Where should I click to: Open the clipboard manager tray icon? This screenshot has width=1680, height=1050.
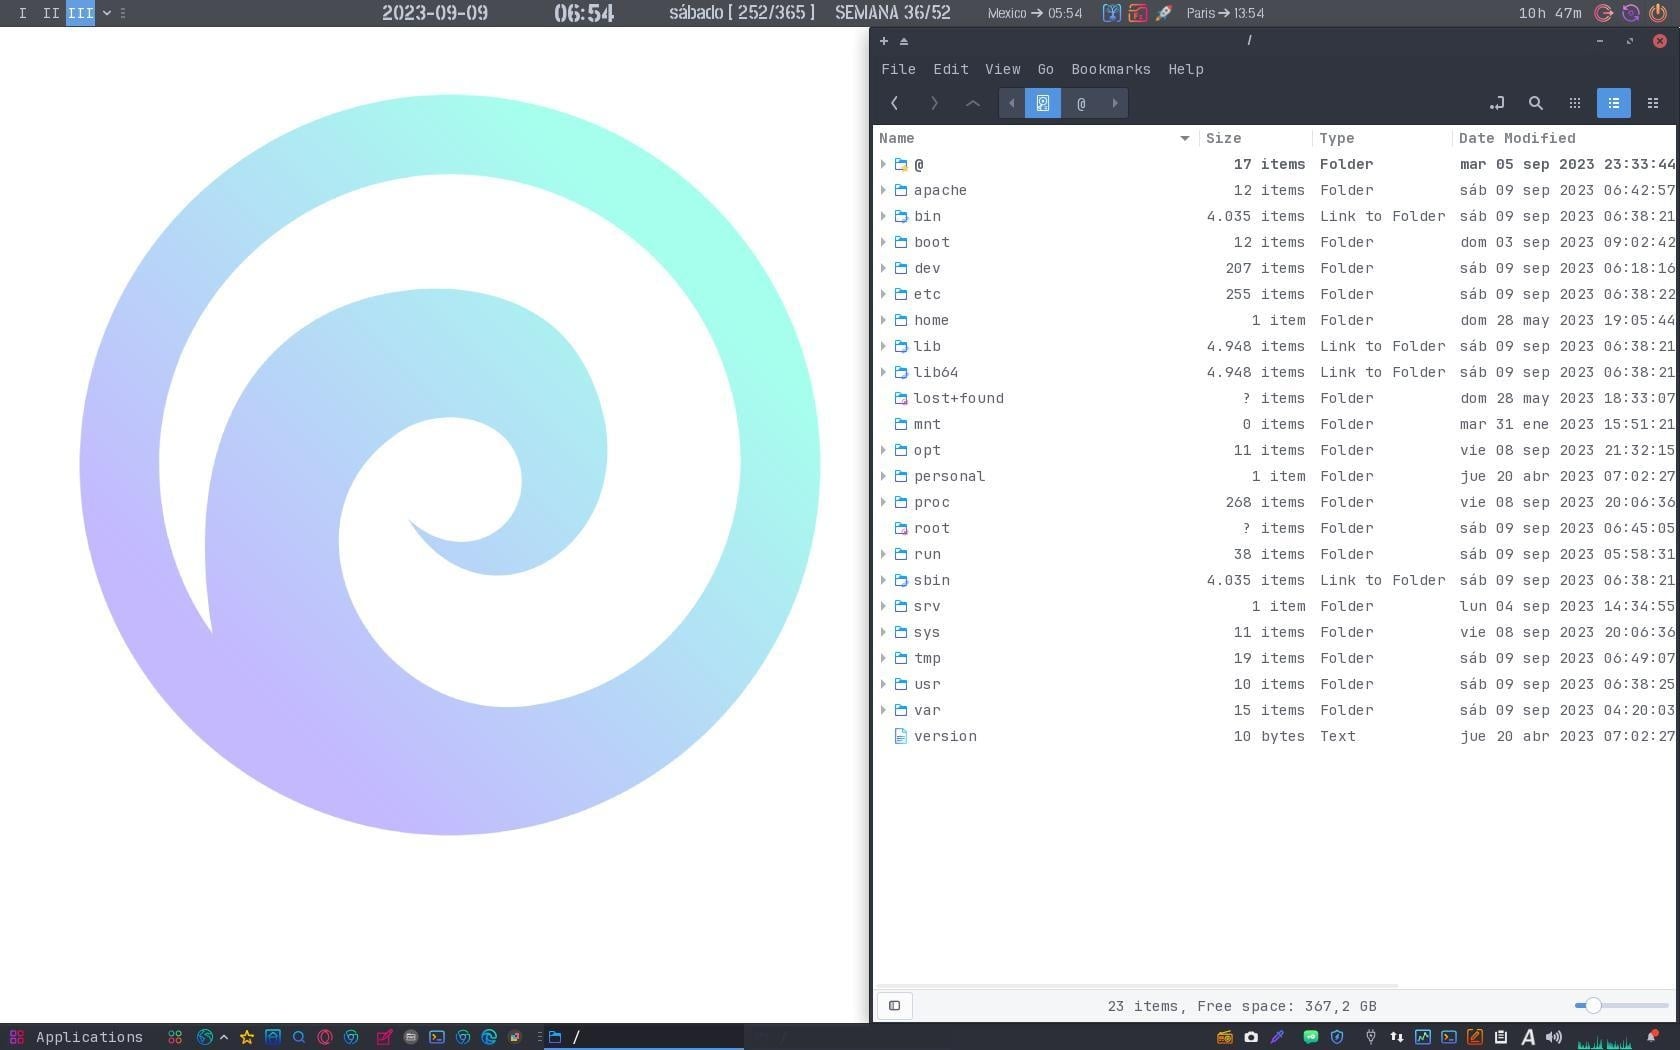pyautogui.click(x=1501, y=1037)
